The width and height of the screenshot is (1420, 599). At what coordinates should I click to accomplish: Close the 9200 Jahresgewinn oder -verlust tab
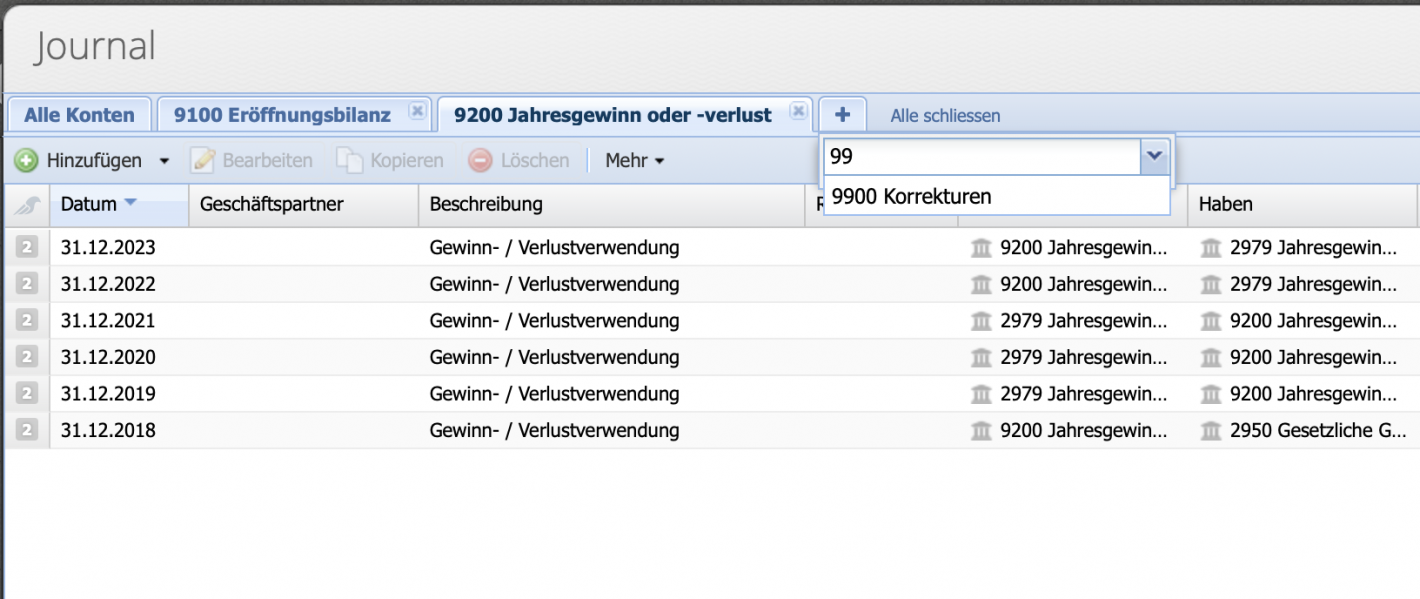coord(798,112)
